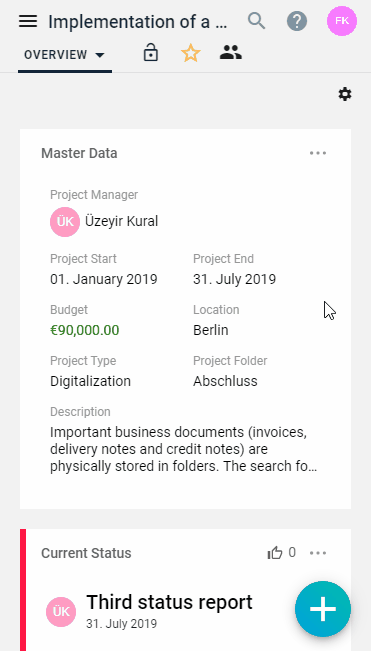Click the search magnifier icon
The image size is (371, 651).
[x=256, y=21]
